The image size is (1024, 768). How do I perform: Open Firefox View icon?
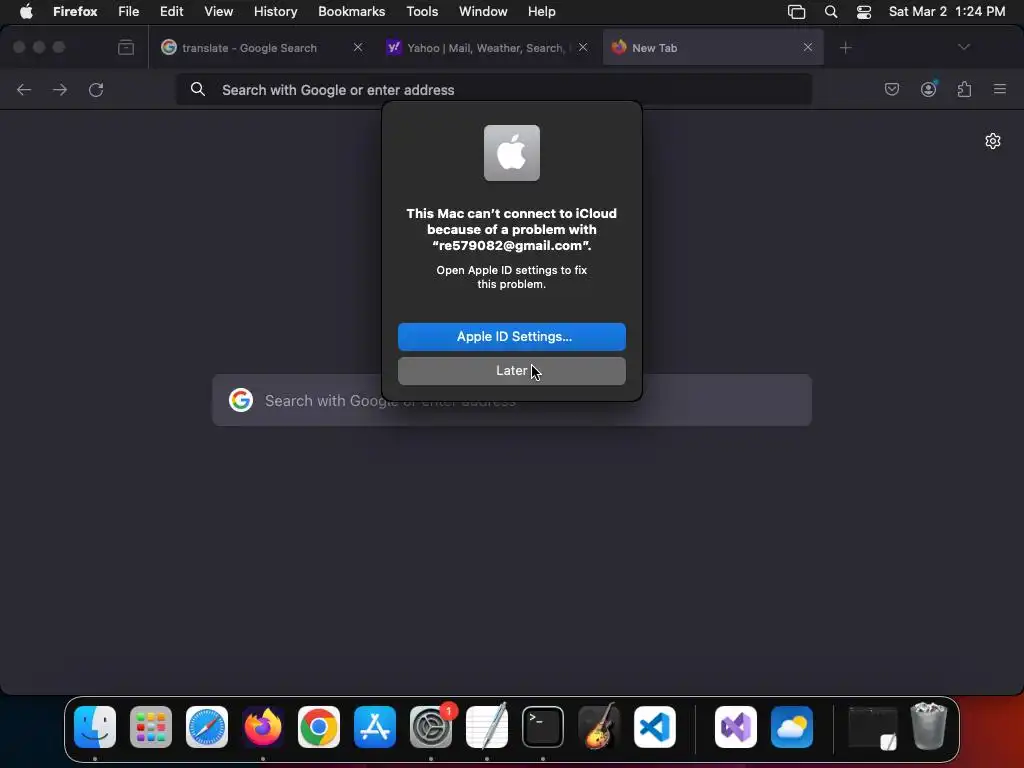[126, 47]
